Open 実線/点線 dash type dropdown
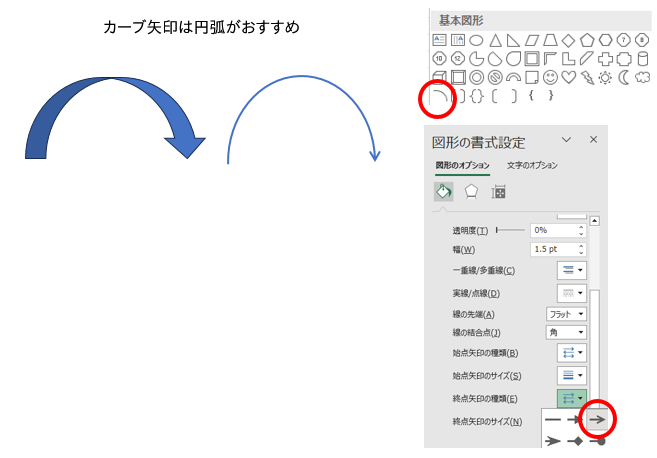The width and height of the screenshot is (657, 458). coord(572,293)
